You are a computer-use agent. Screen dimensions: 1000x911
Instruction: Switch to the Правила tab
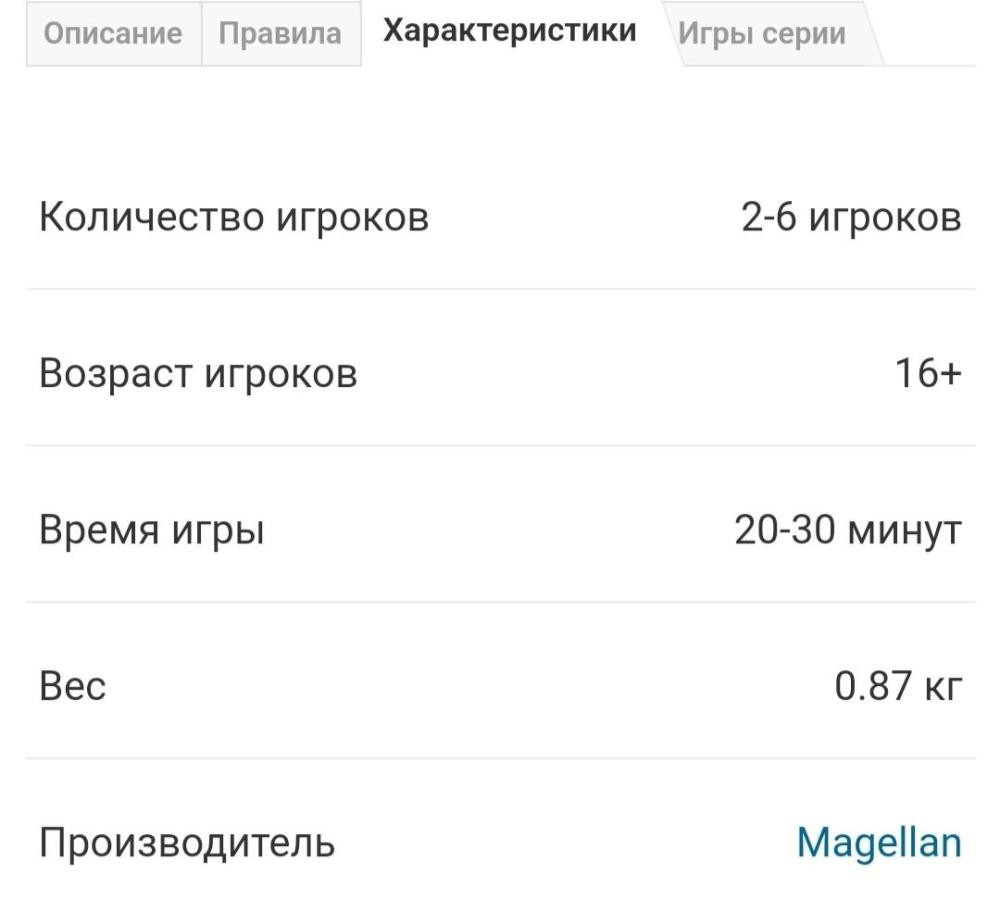point(281,34)
